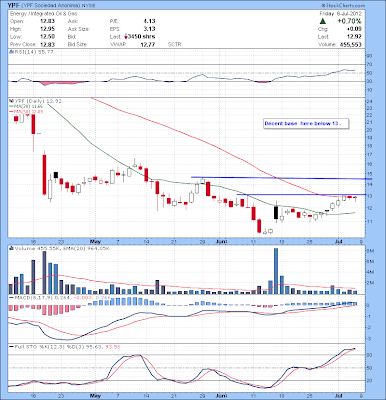Screen dimensions: 386x400
Task: Click the Ask Size label
Action: 79,29
